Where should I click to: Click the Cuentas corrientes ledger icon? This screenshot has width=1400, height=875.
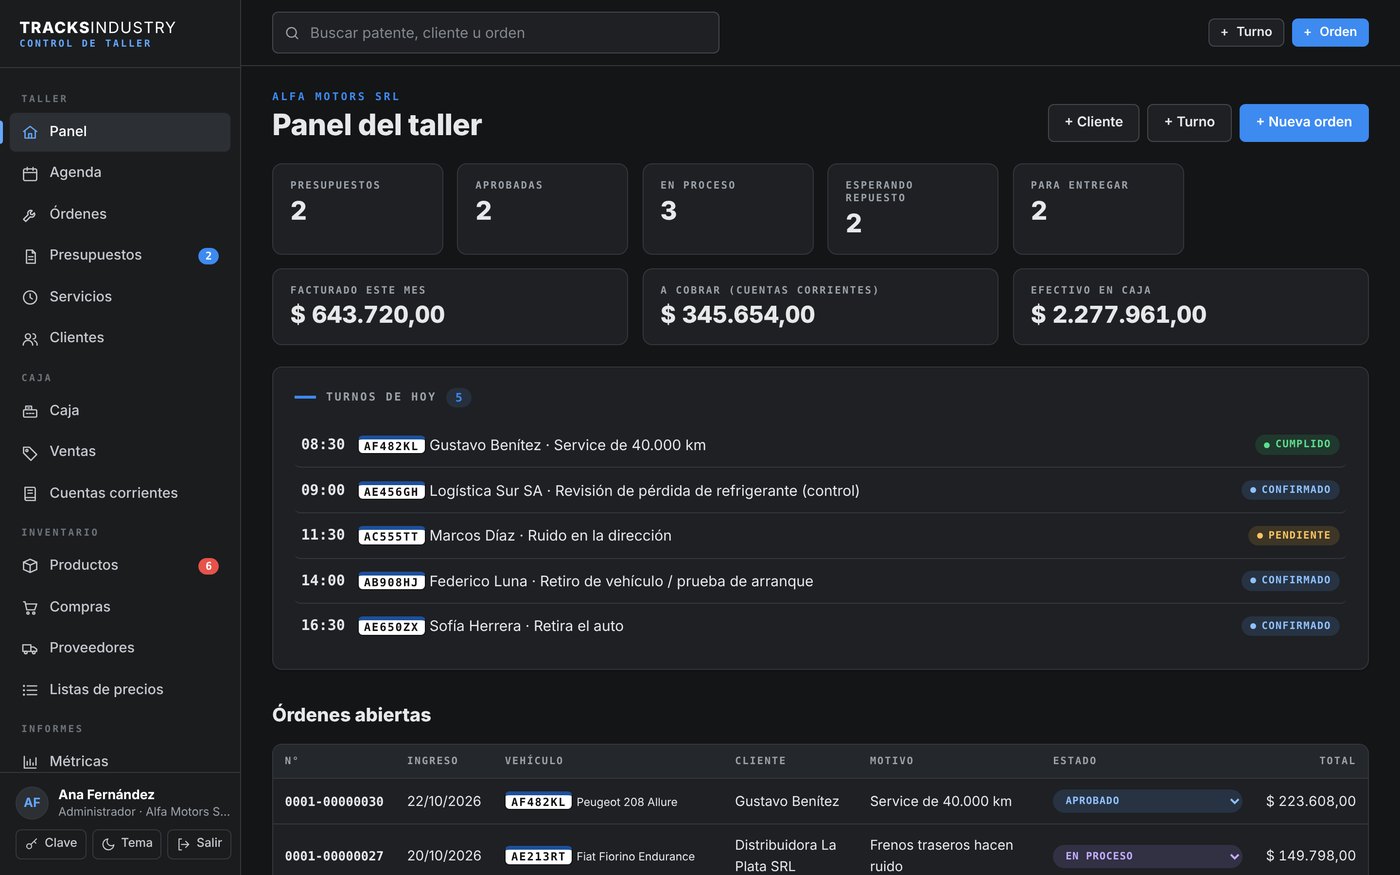[30, 494]
